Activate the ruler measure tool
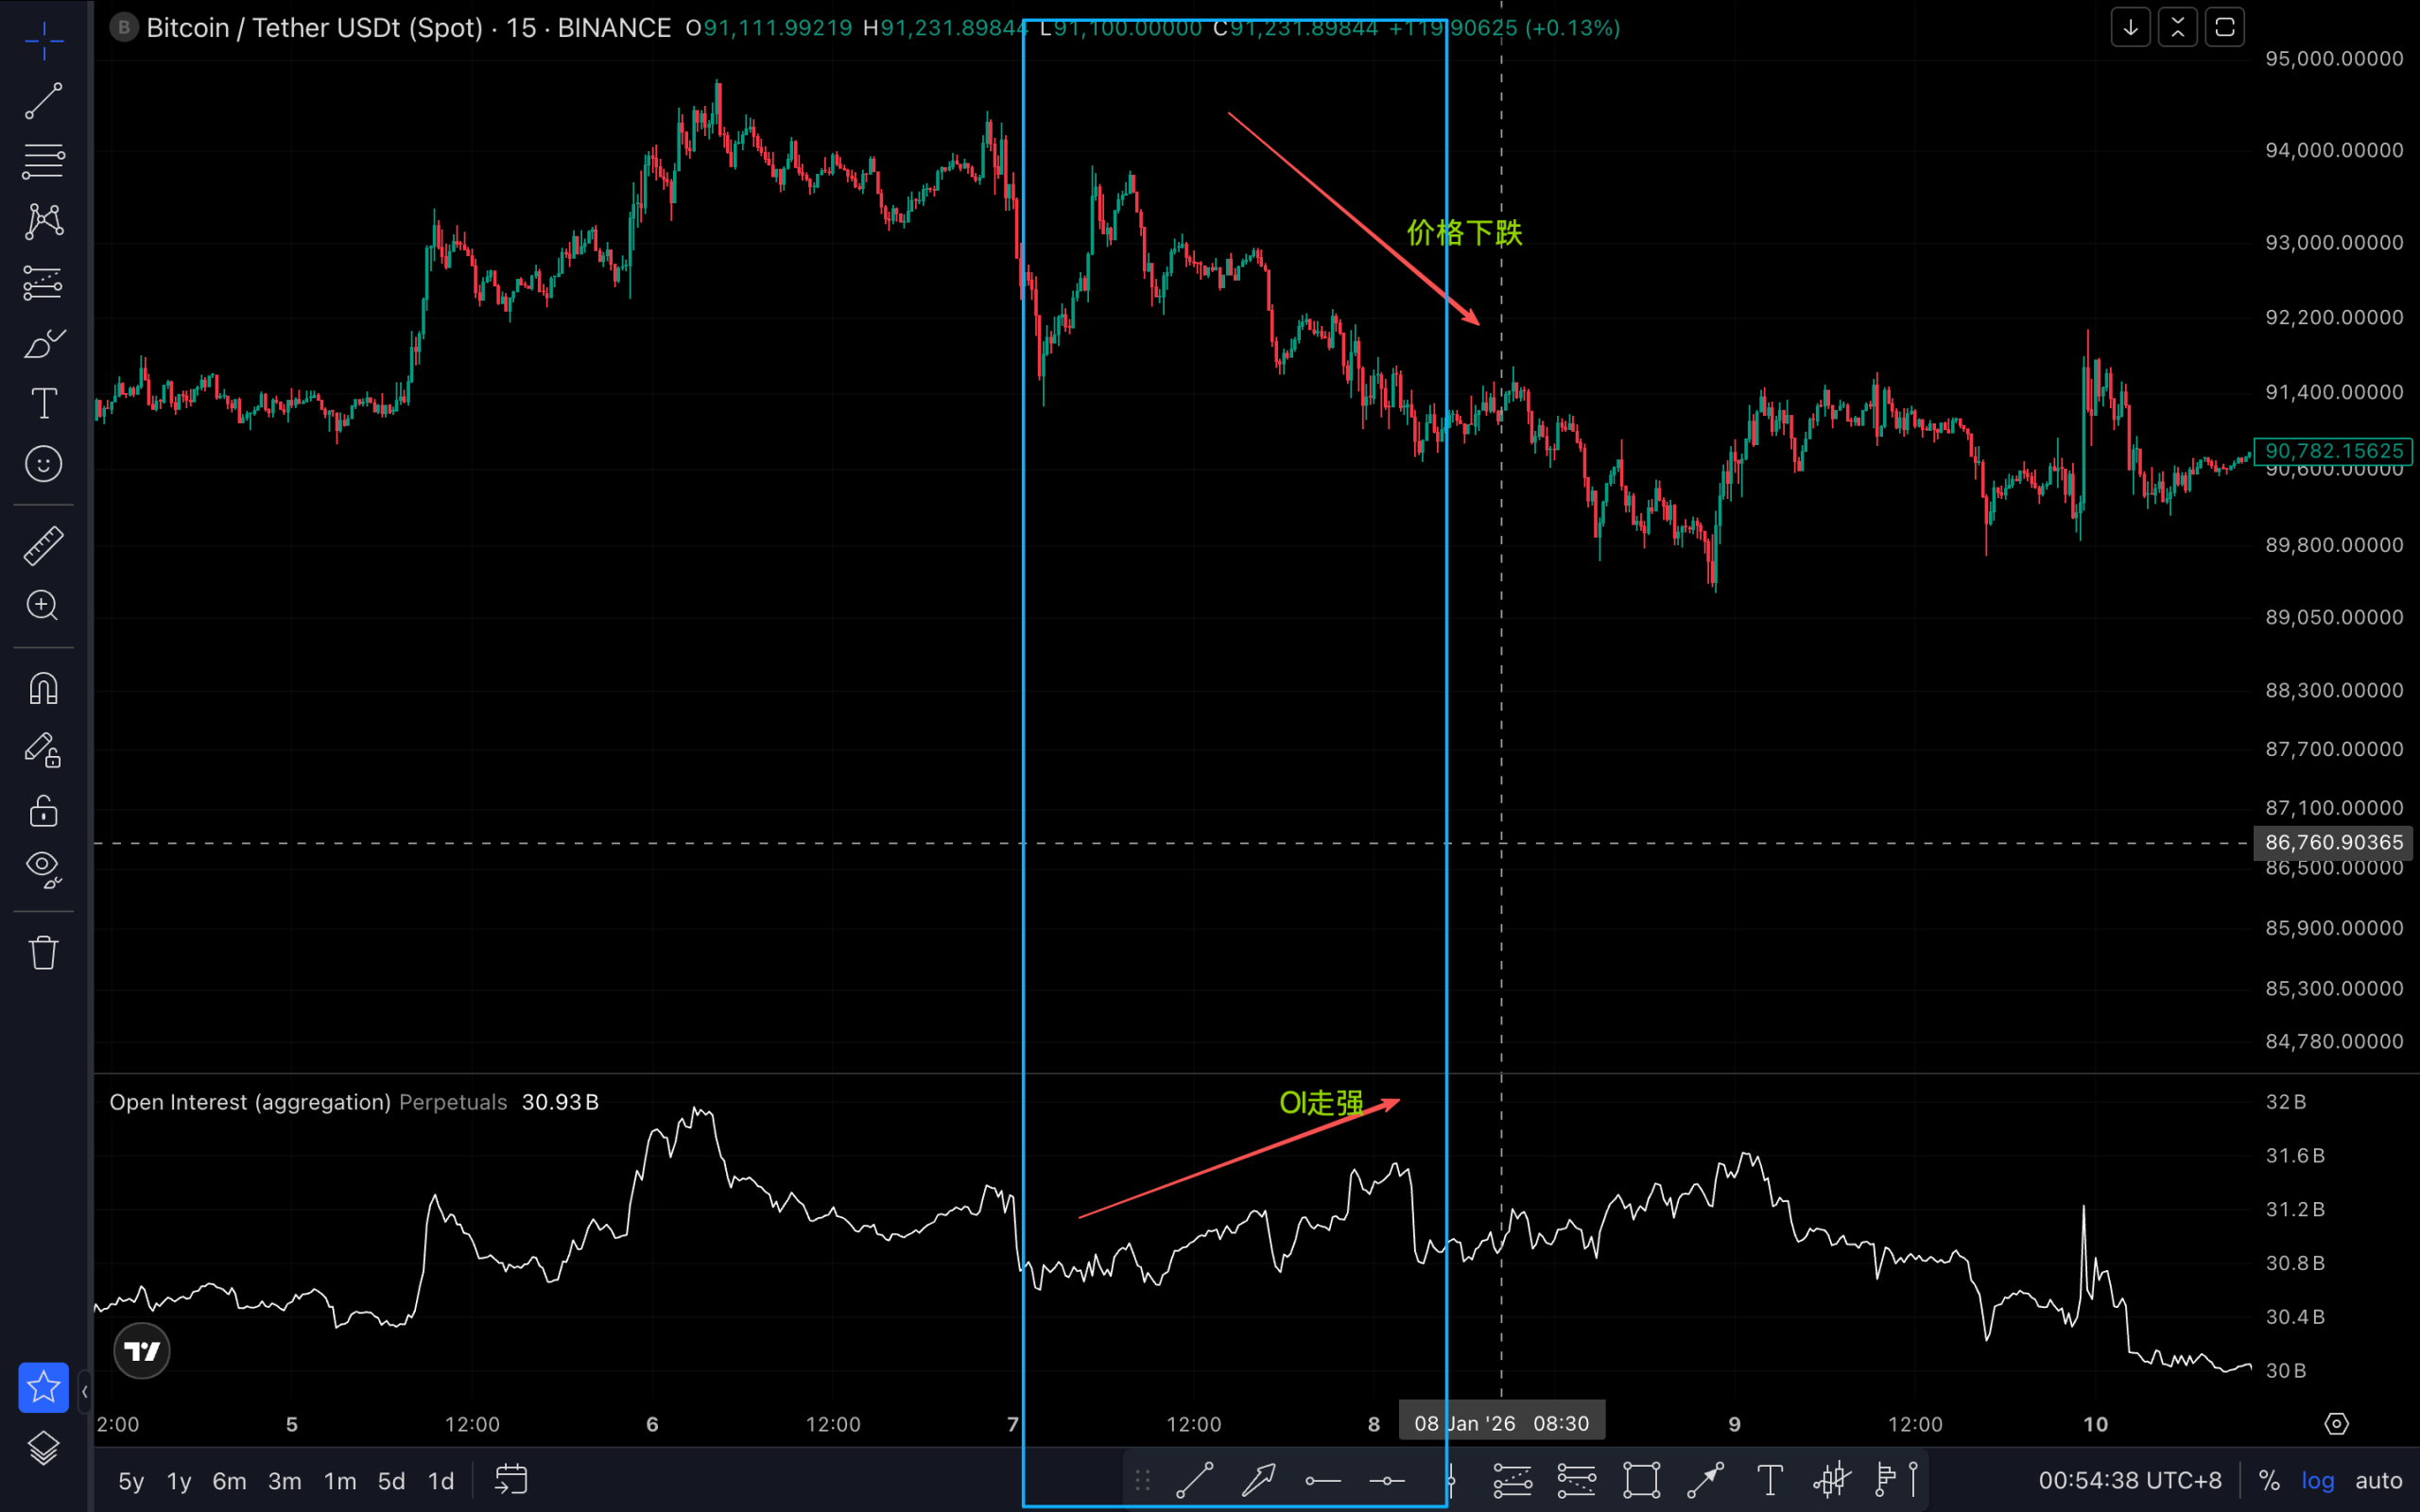This screenshot has height=1512, width=2420. click(x=43, y=546)
